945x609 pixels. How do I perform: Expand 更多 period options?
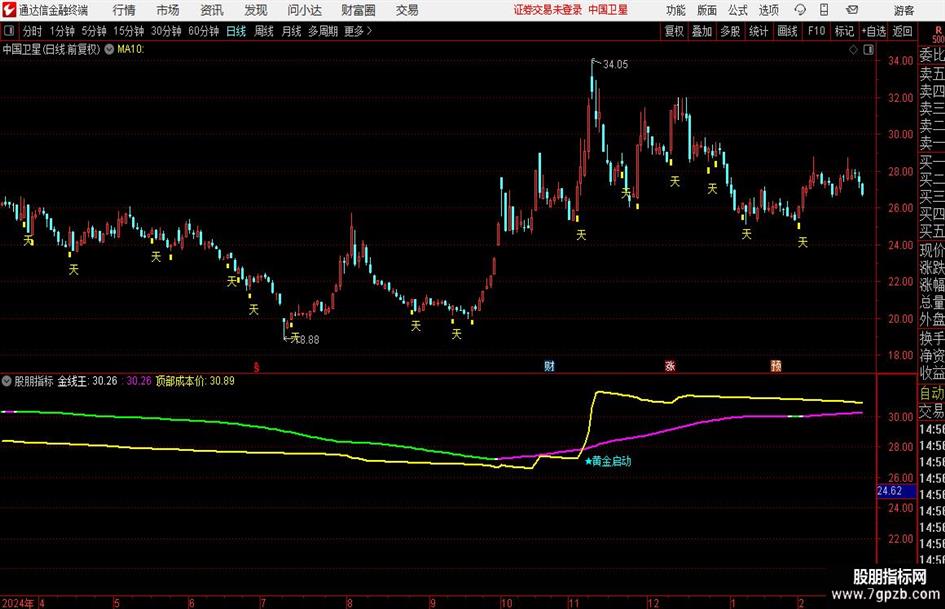(x=358, y=31)
